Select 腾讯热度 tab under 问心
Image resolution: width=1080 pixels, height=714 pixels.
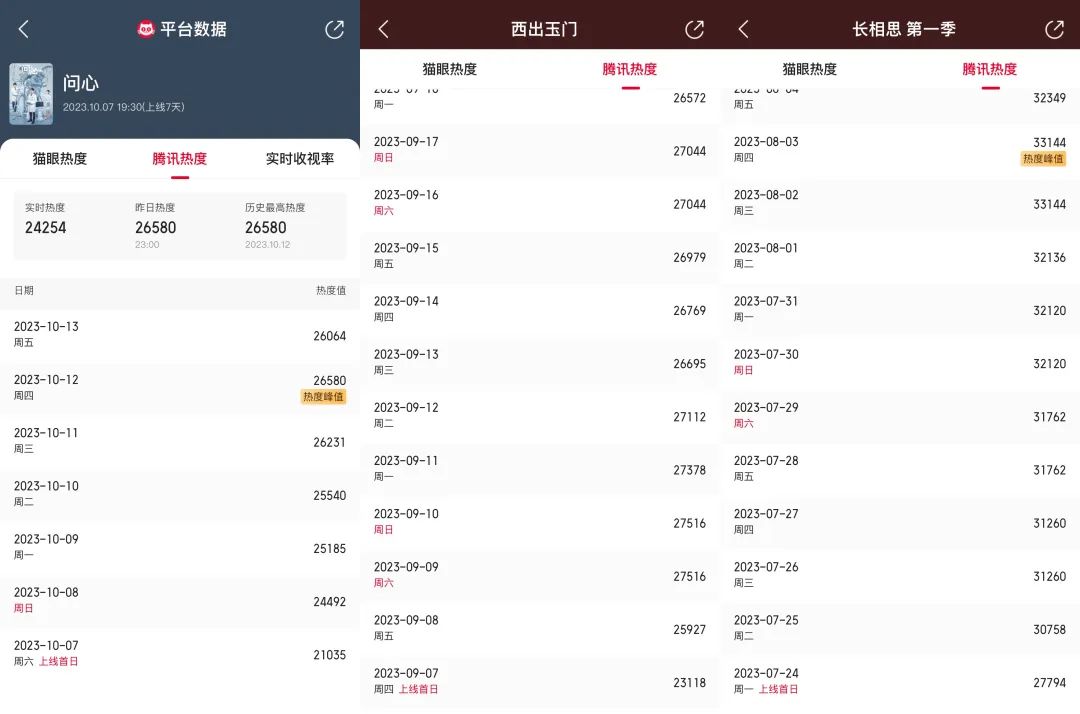click(180, 159)
